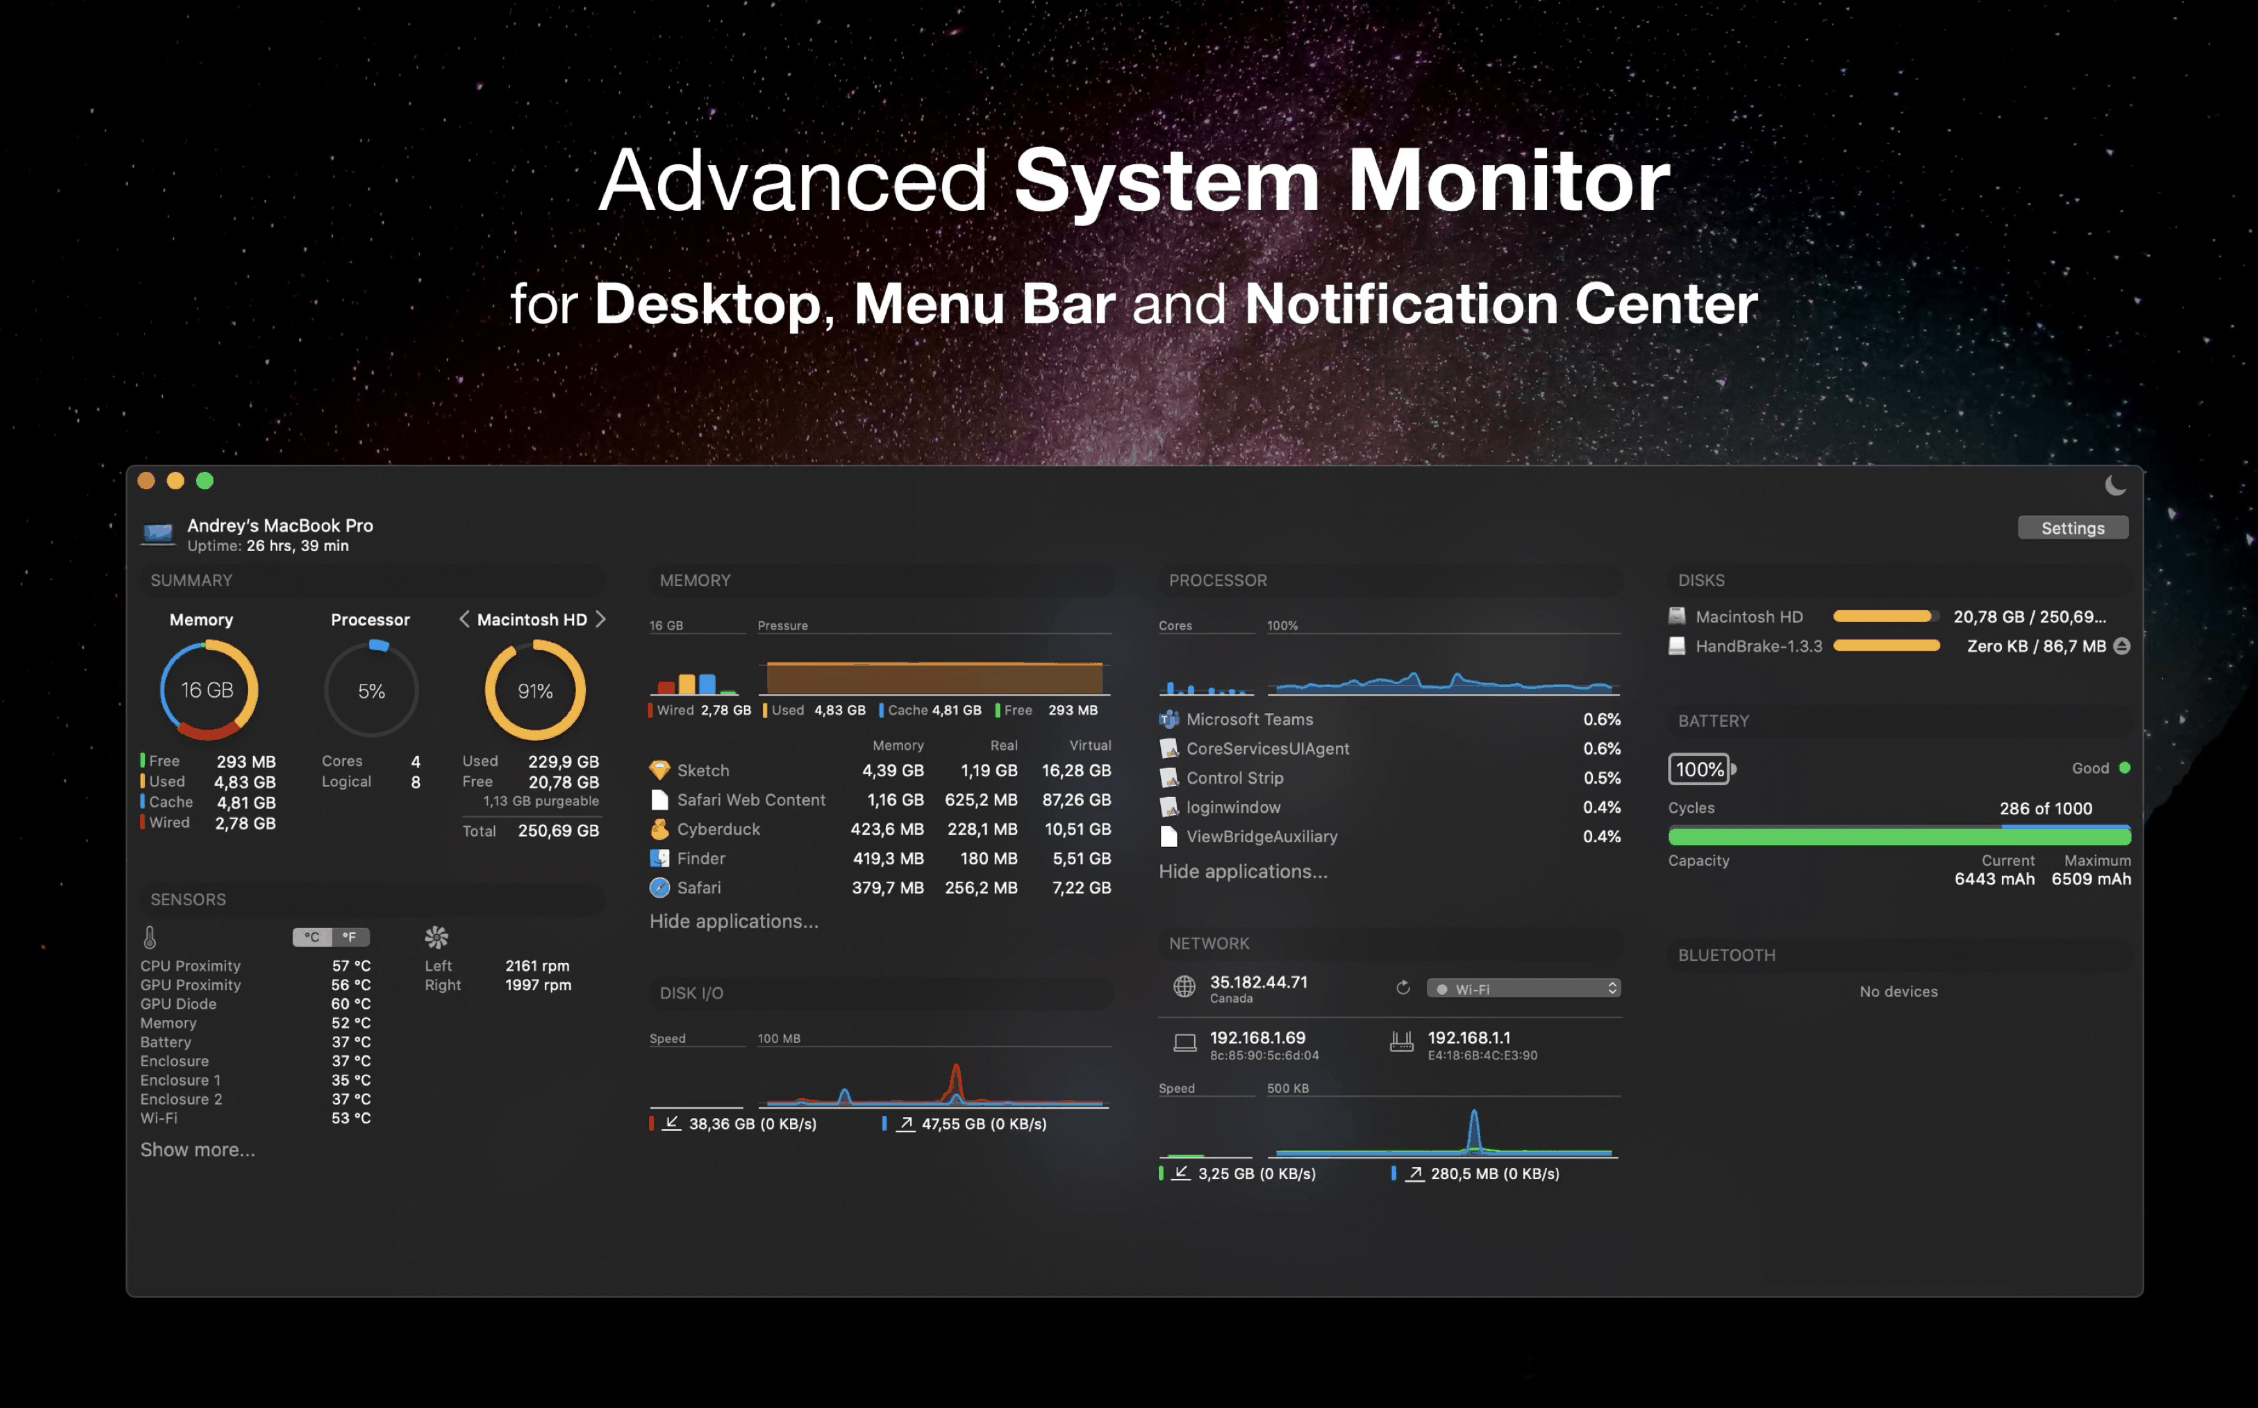Hide applications in the Memory panel

tap(734, 922)
